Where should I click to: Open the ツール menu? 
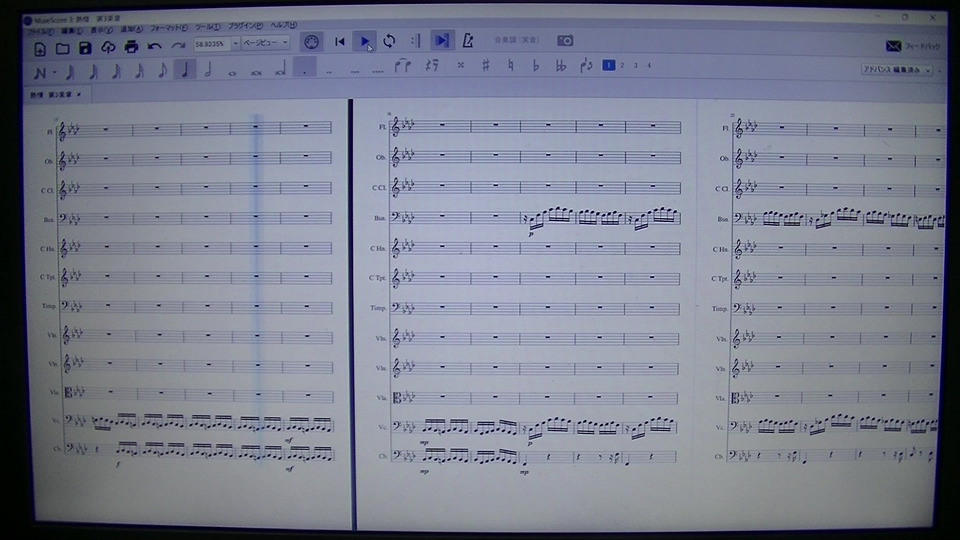(208, 27)
